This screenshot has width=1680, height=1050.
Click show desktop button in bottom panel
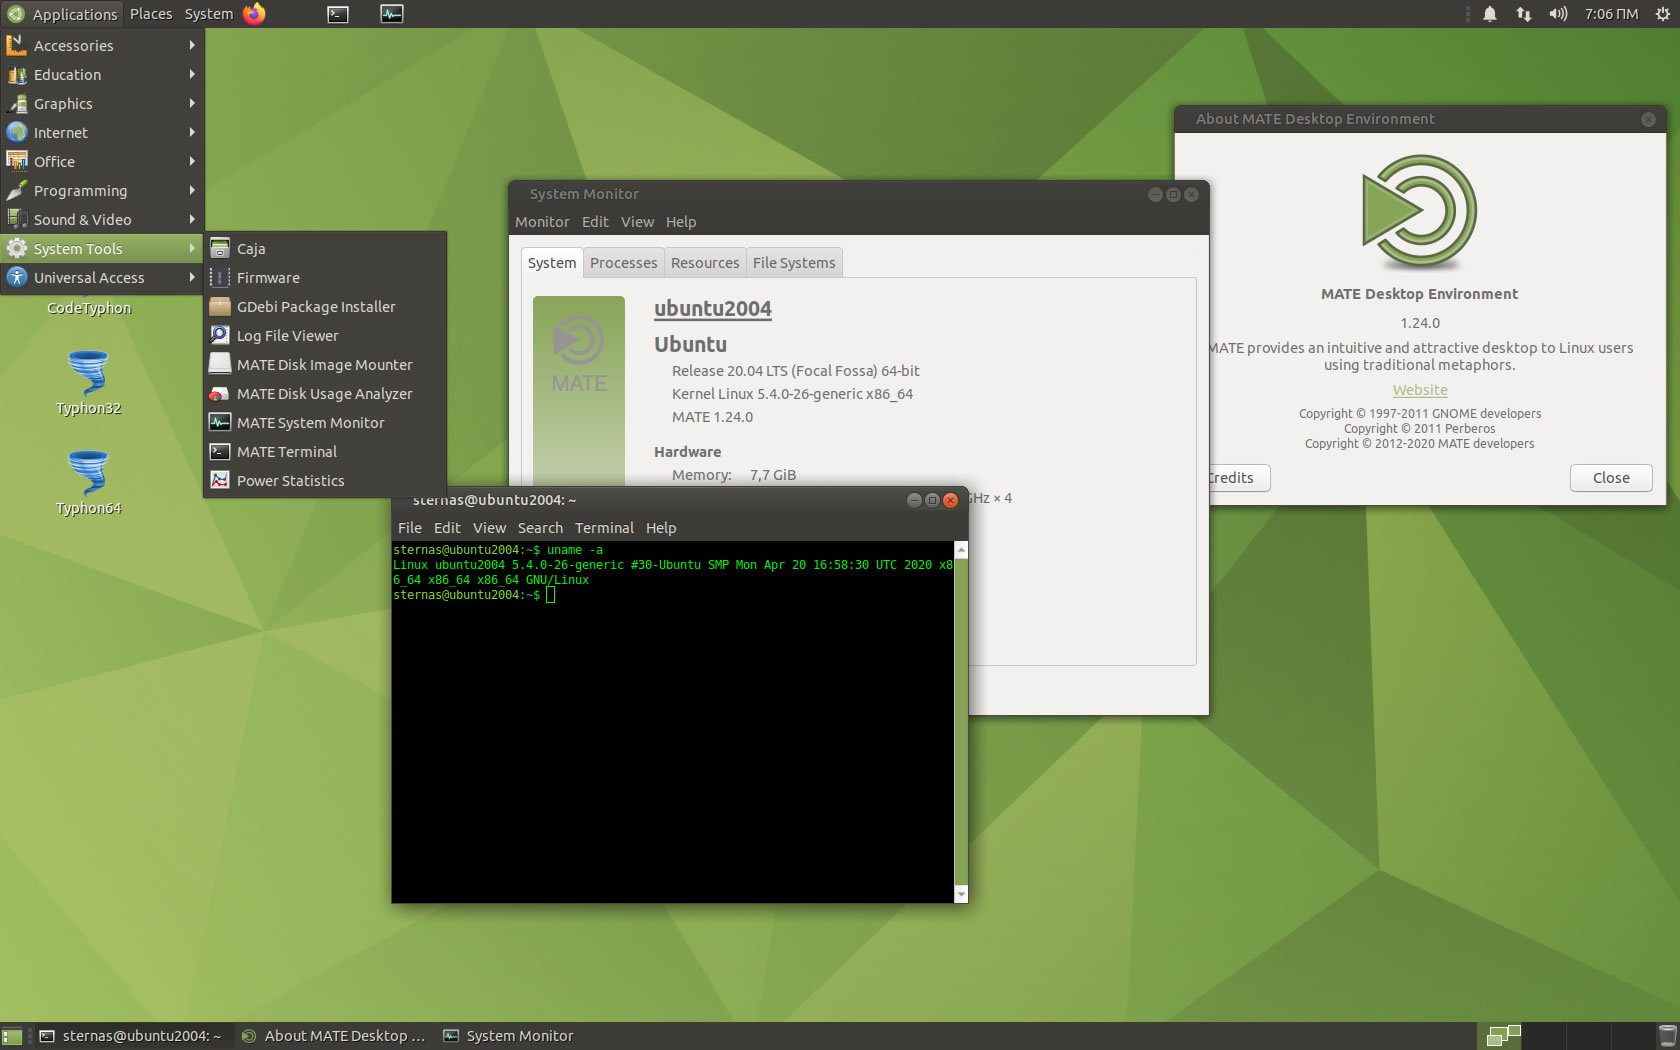click(x=12, y=1036)
